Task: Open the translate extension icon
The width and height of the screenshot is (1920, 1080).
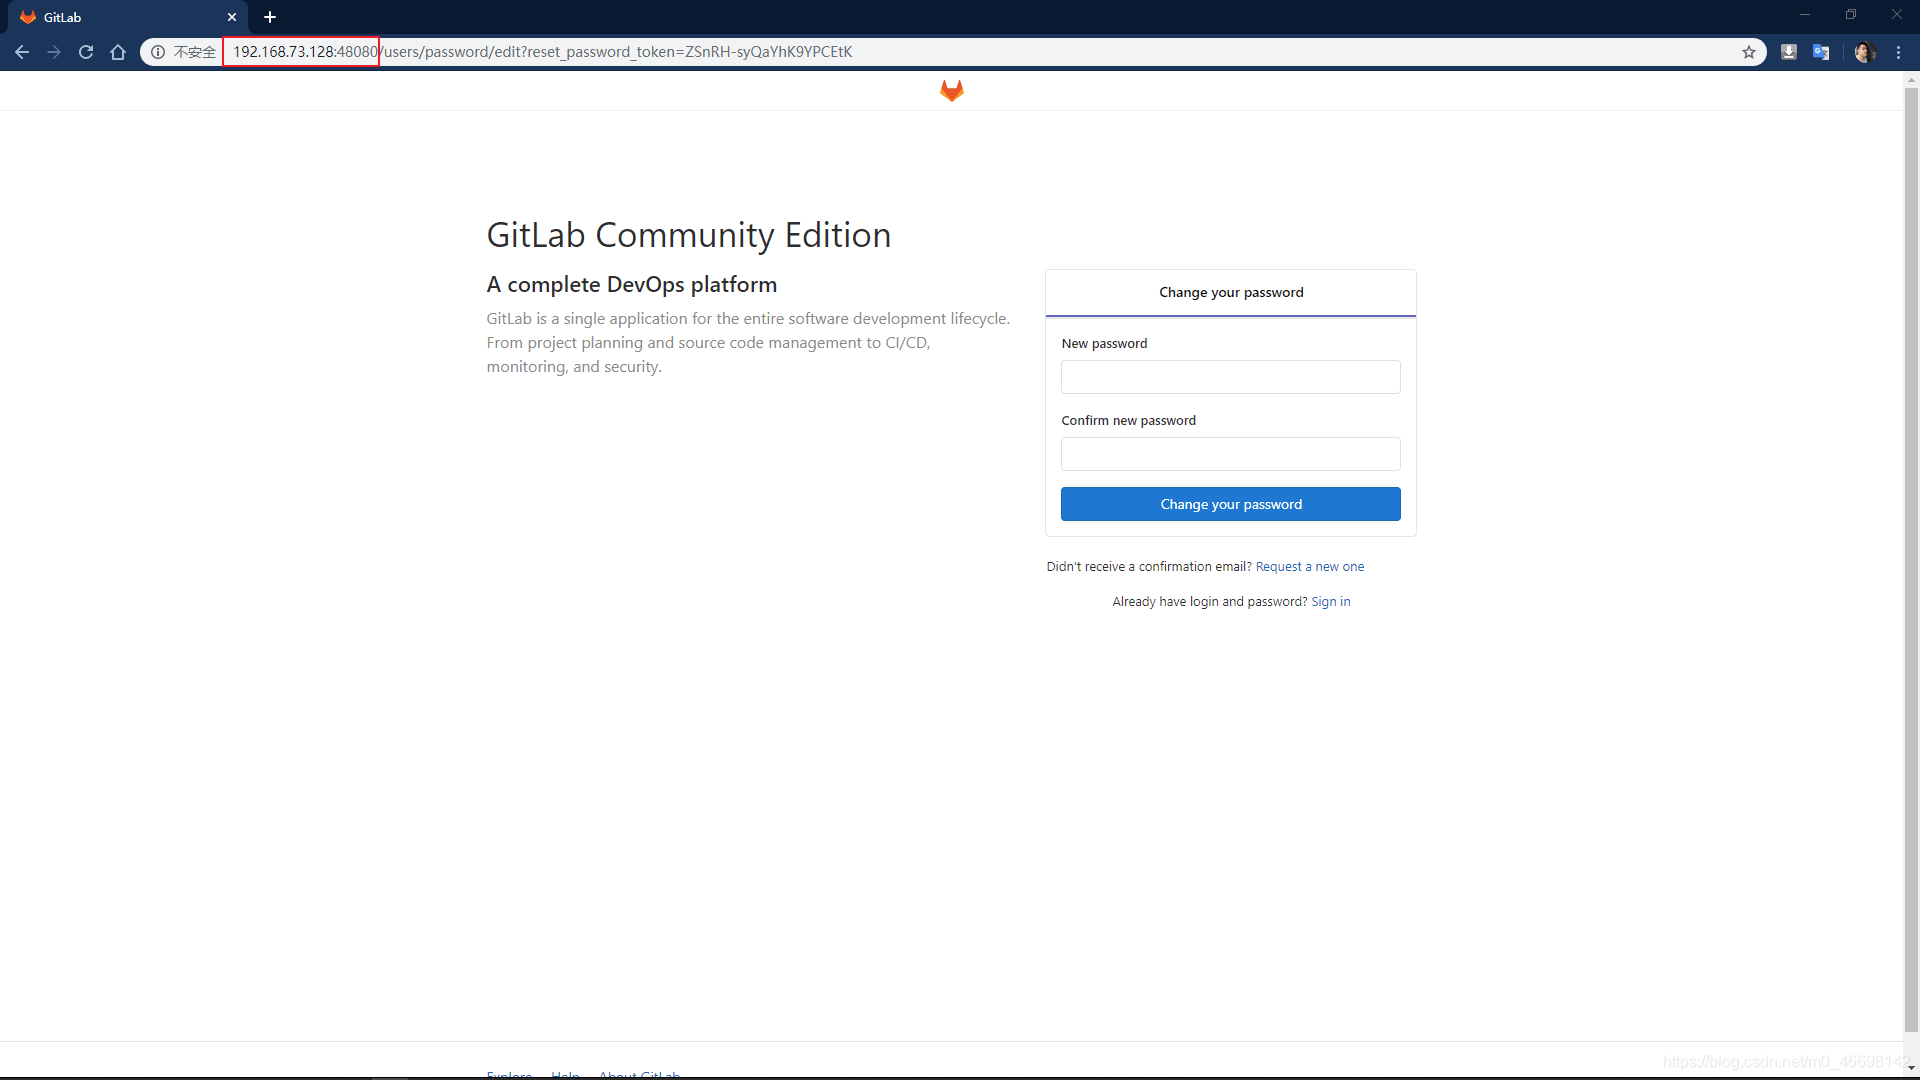Action: 1821,52
